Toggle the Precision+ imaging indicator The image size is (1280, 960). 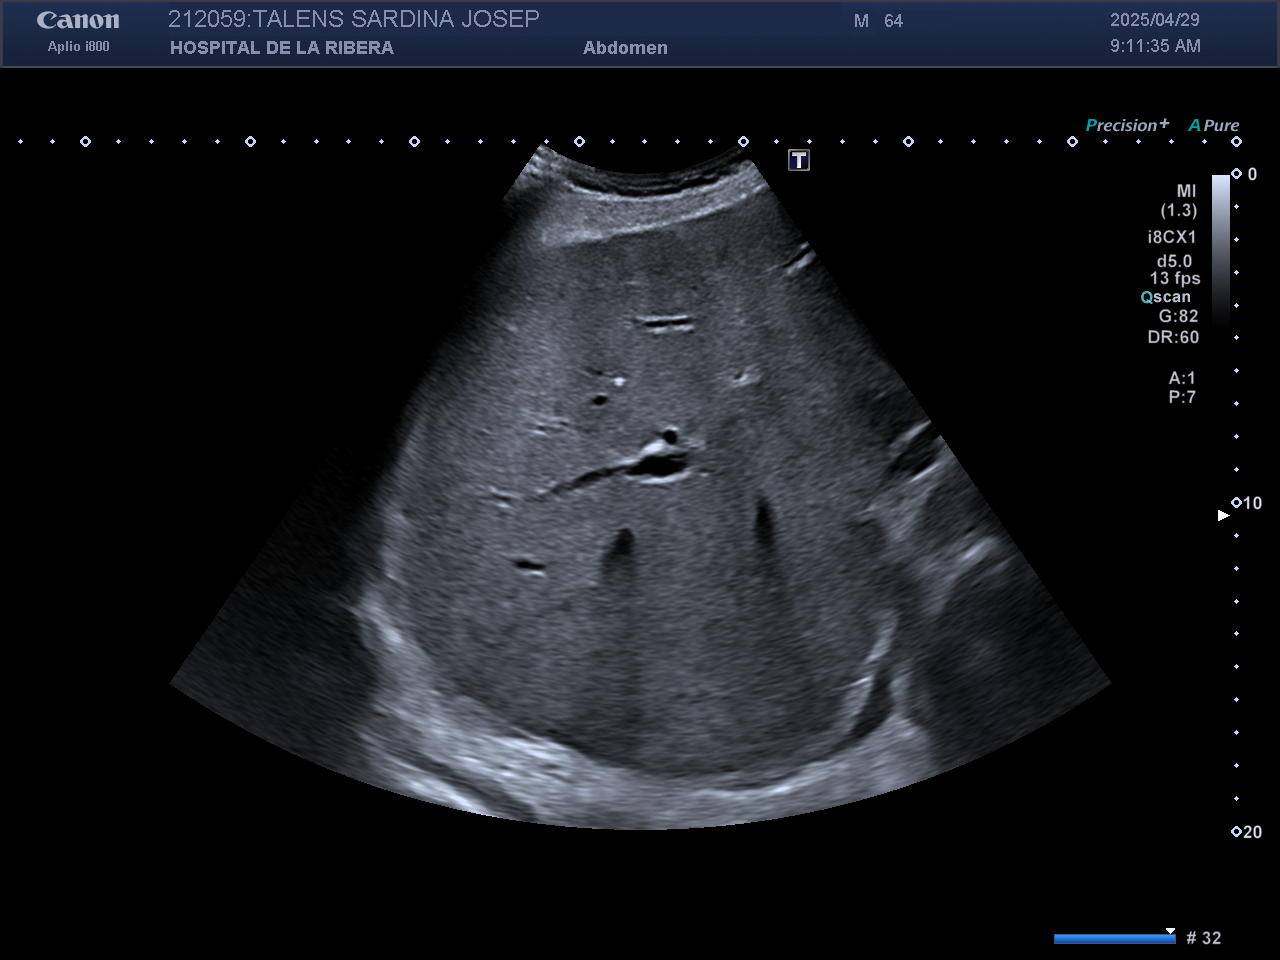(1126, 125)
